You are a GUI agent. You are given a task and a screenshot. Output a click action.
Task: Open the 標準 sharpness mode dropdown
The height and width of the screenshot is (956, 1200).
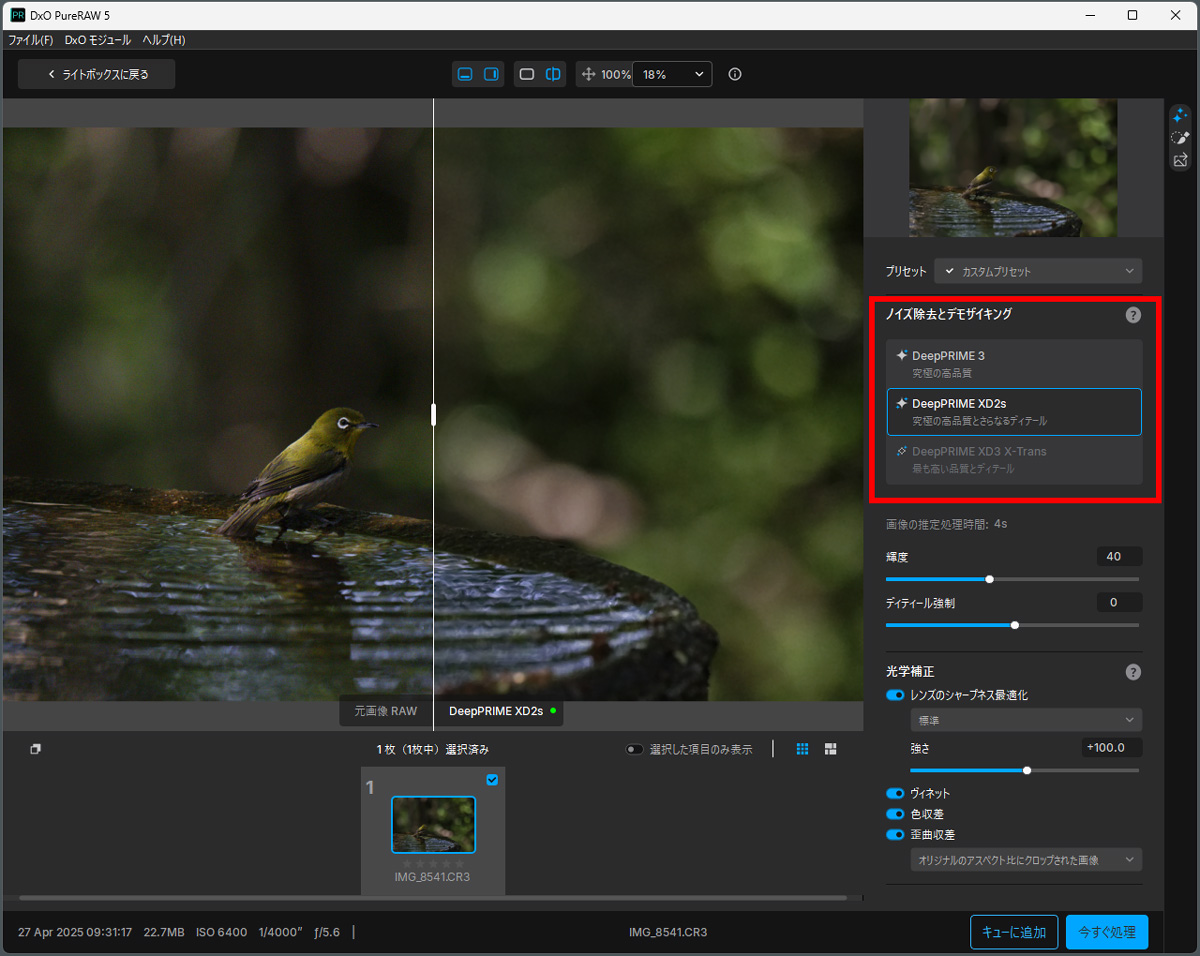tap(1026, 720)
